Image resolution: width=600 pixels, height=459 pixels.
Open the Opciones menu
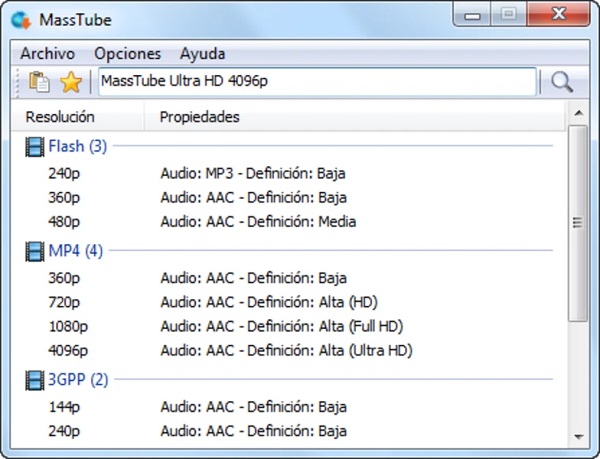click(127, 54)
